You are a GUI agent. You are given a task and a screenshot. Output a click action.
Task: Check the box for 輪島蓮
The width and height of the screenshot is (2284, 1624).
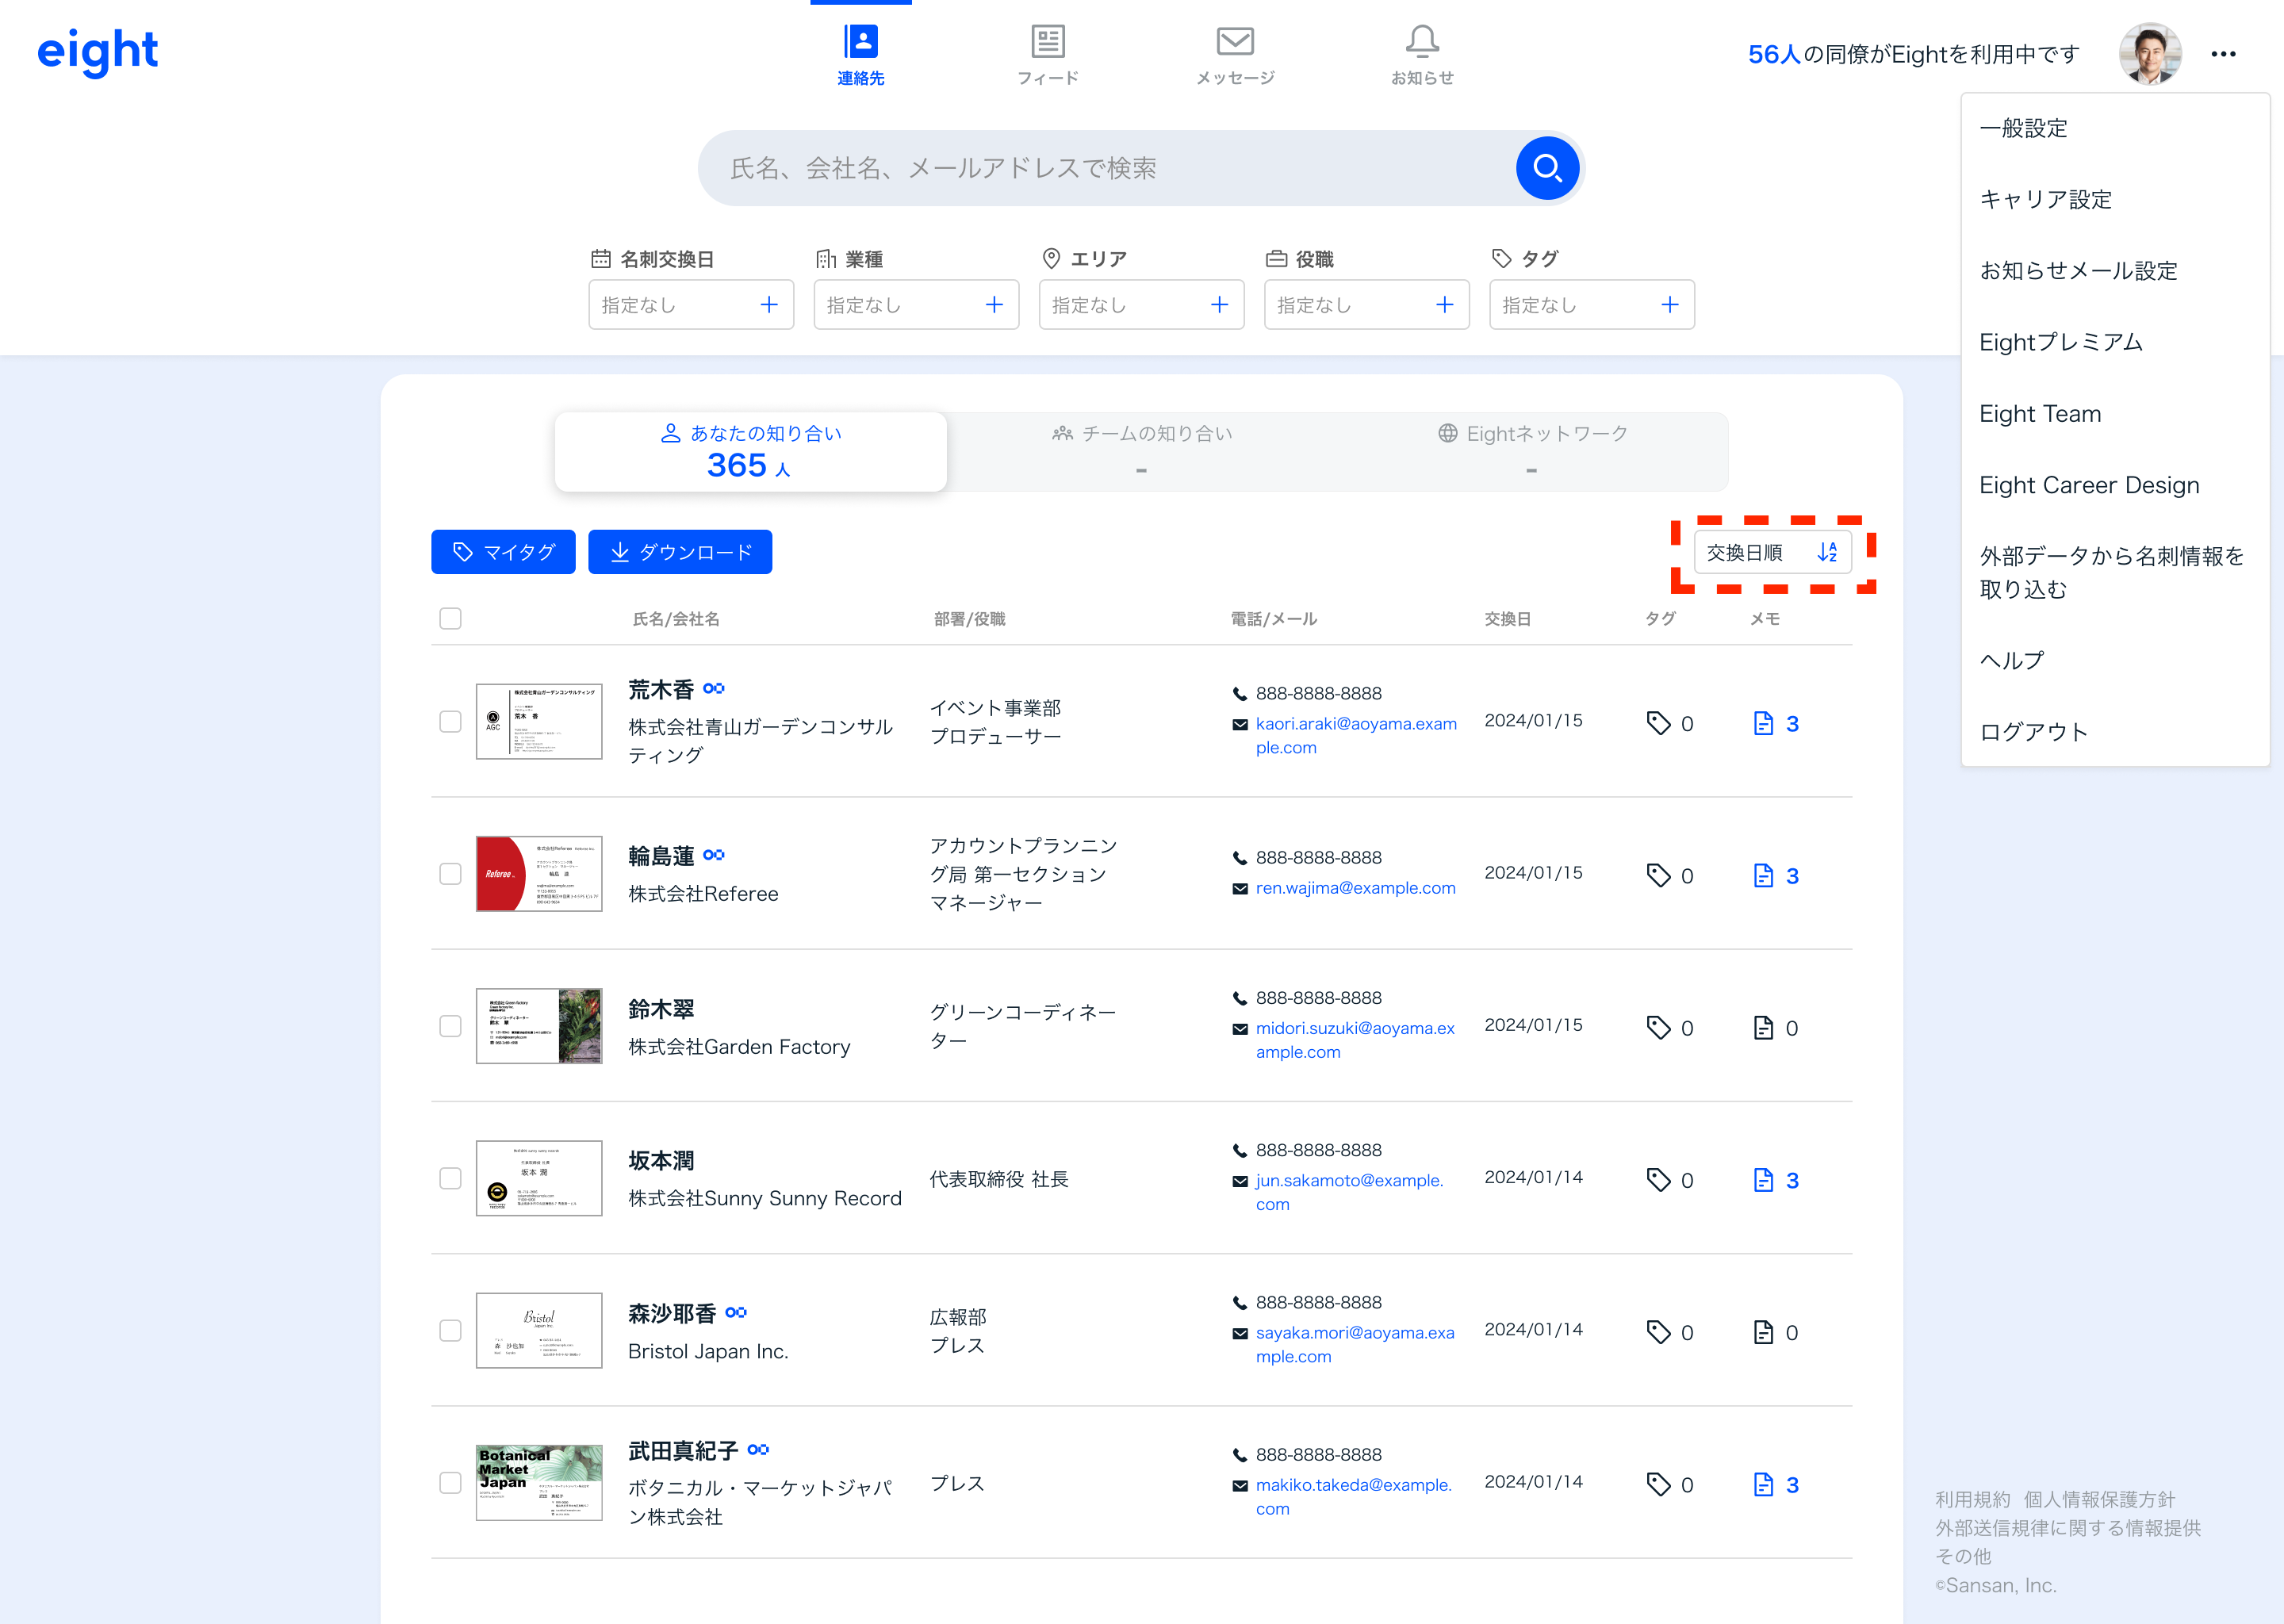[x=450, y=873]
